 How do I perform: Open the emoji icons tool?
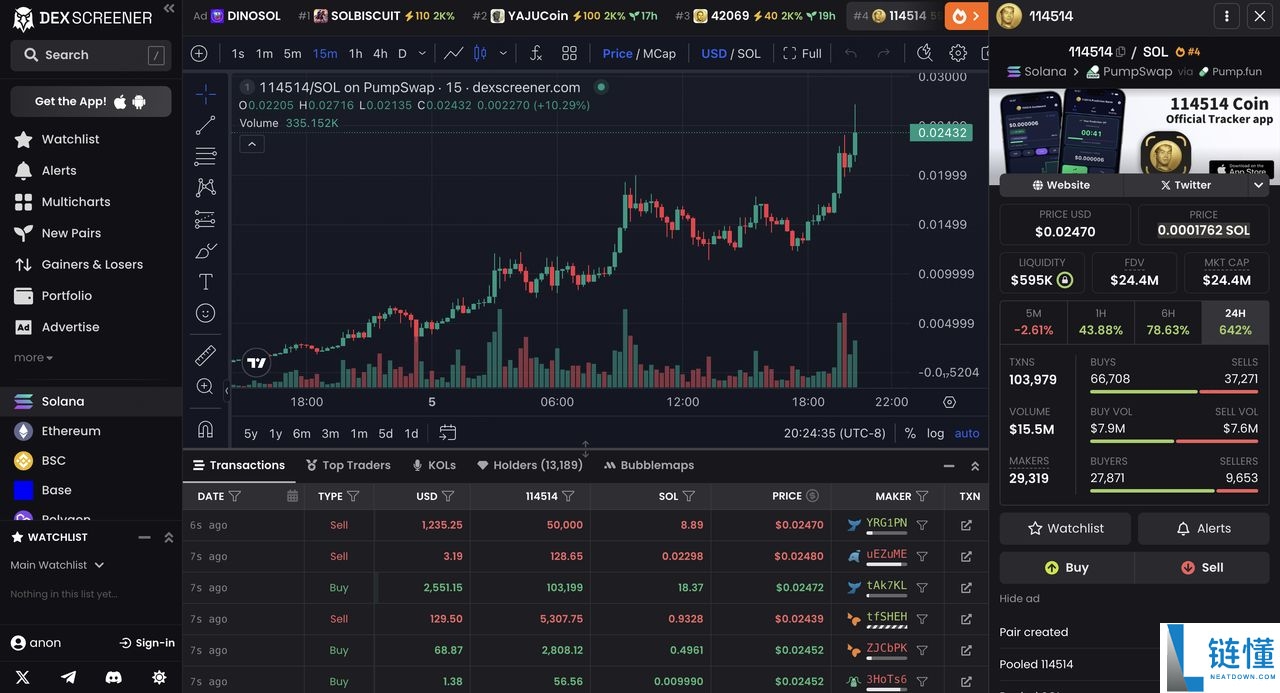point(205,313)
